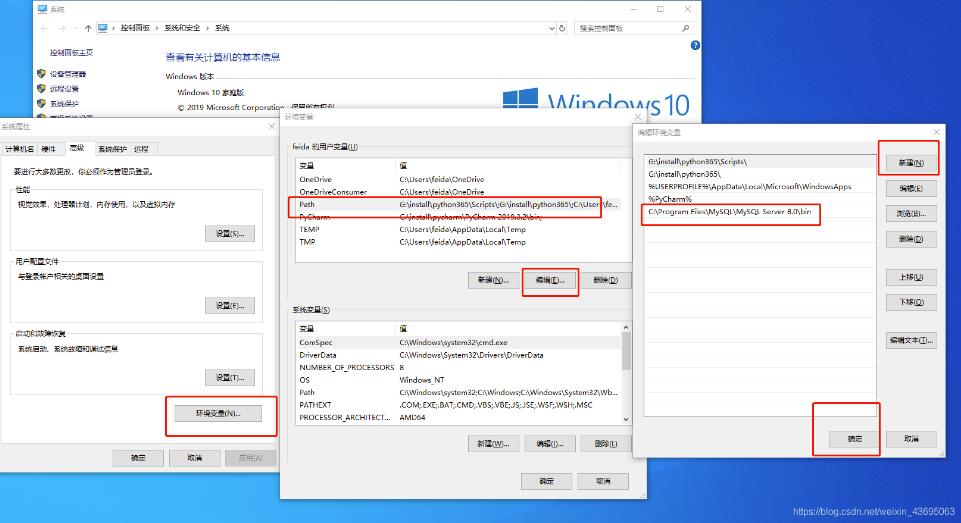Click 编辑文本(T)... in the edit variable dialog
Screen dimensions: 961x523
pyautogui.click(x=911, y=340)
